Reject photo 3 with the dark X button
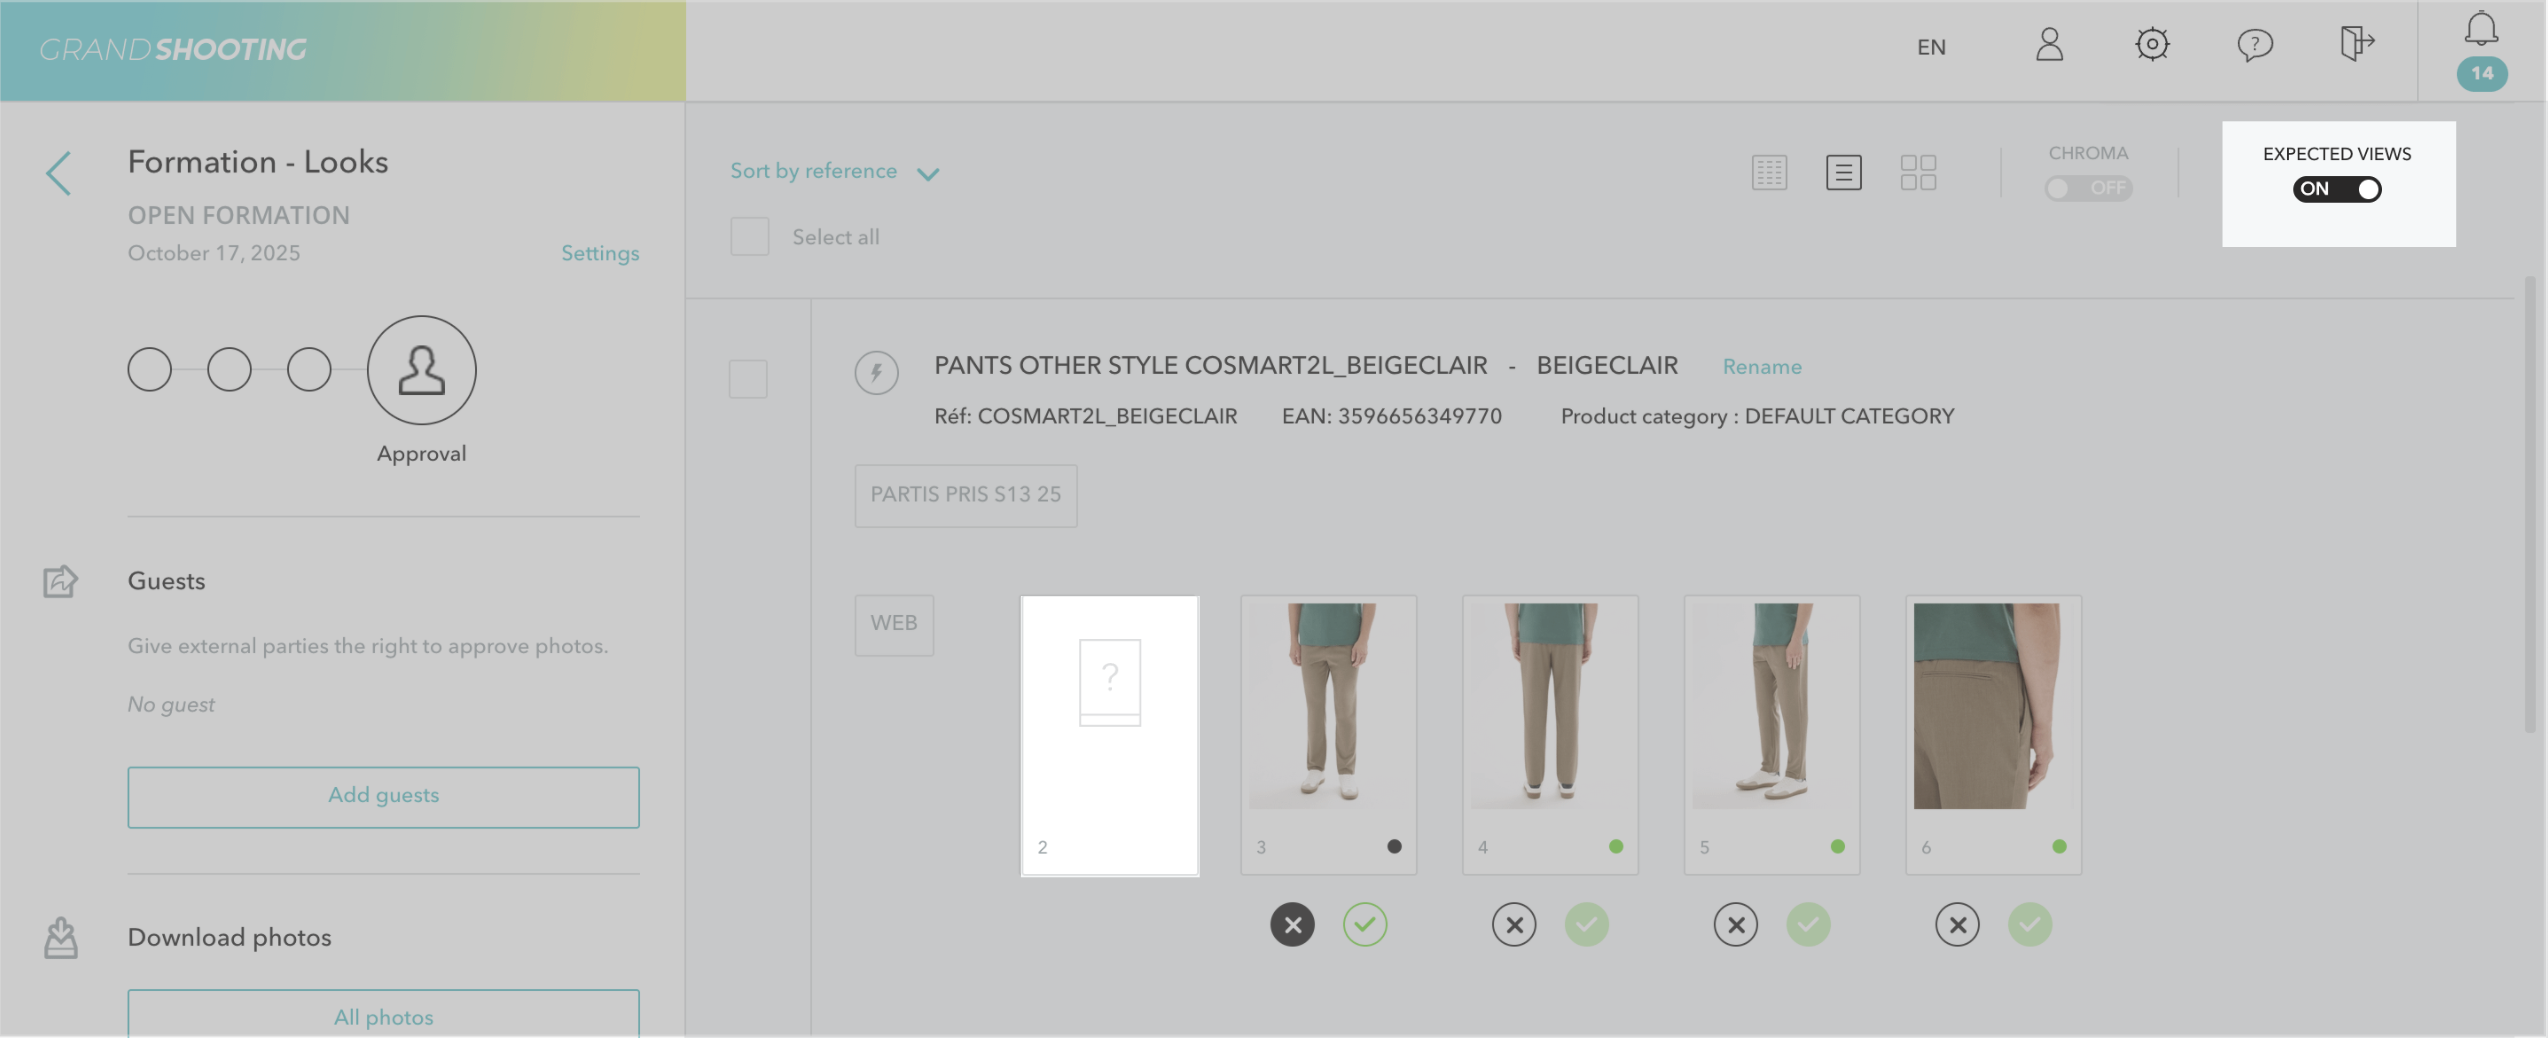 tap(1292, 925)
